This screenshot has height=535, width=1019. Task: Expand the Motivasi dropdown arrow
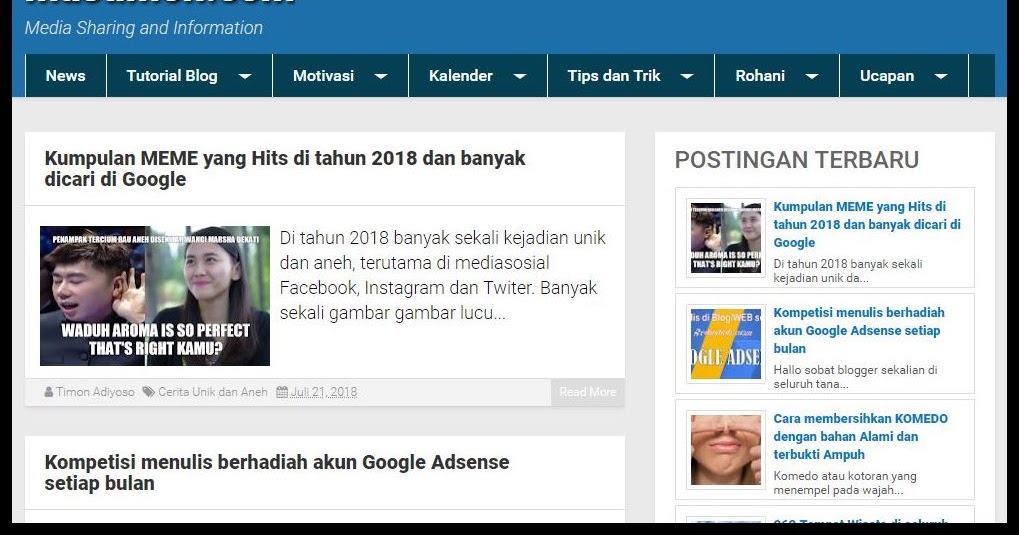pyautogui.click(x=381, y=76)
